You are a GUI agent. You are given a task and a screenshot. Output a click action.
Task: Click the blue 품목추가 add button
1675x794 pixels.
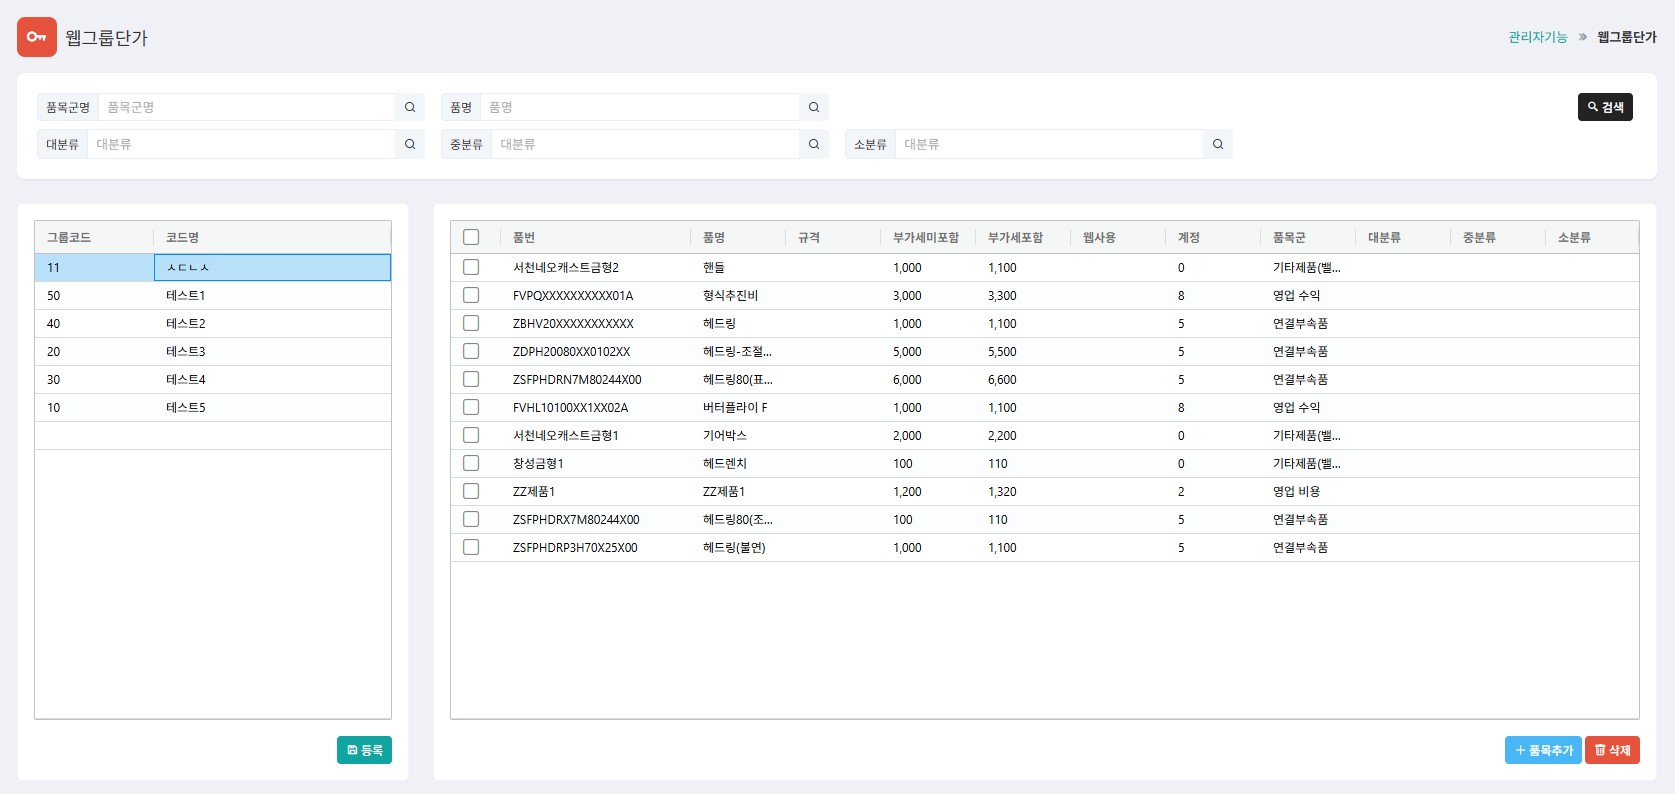[1543, 750]
